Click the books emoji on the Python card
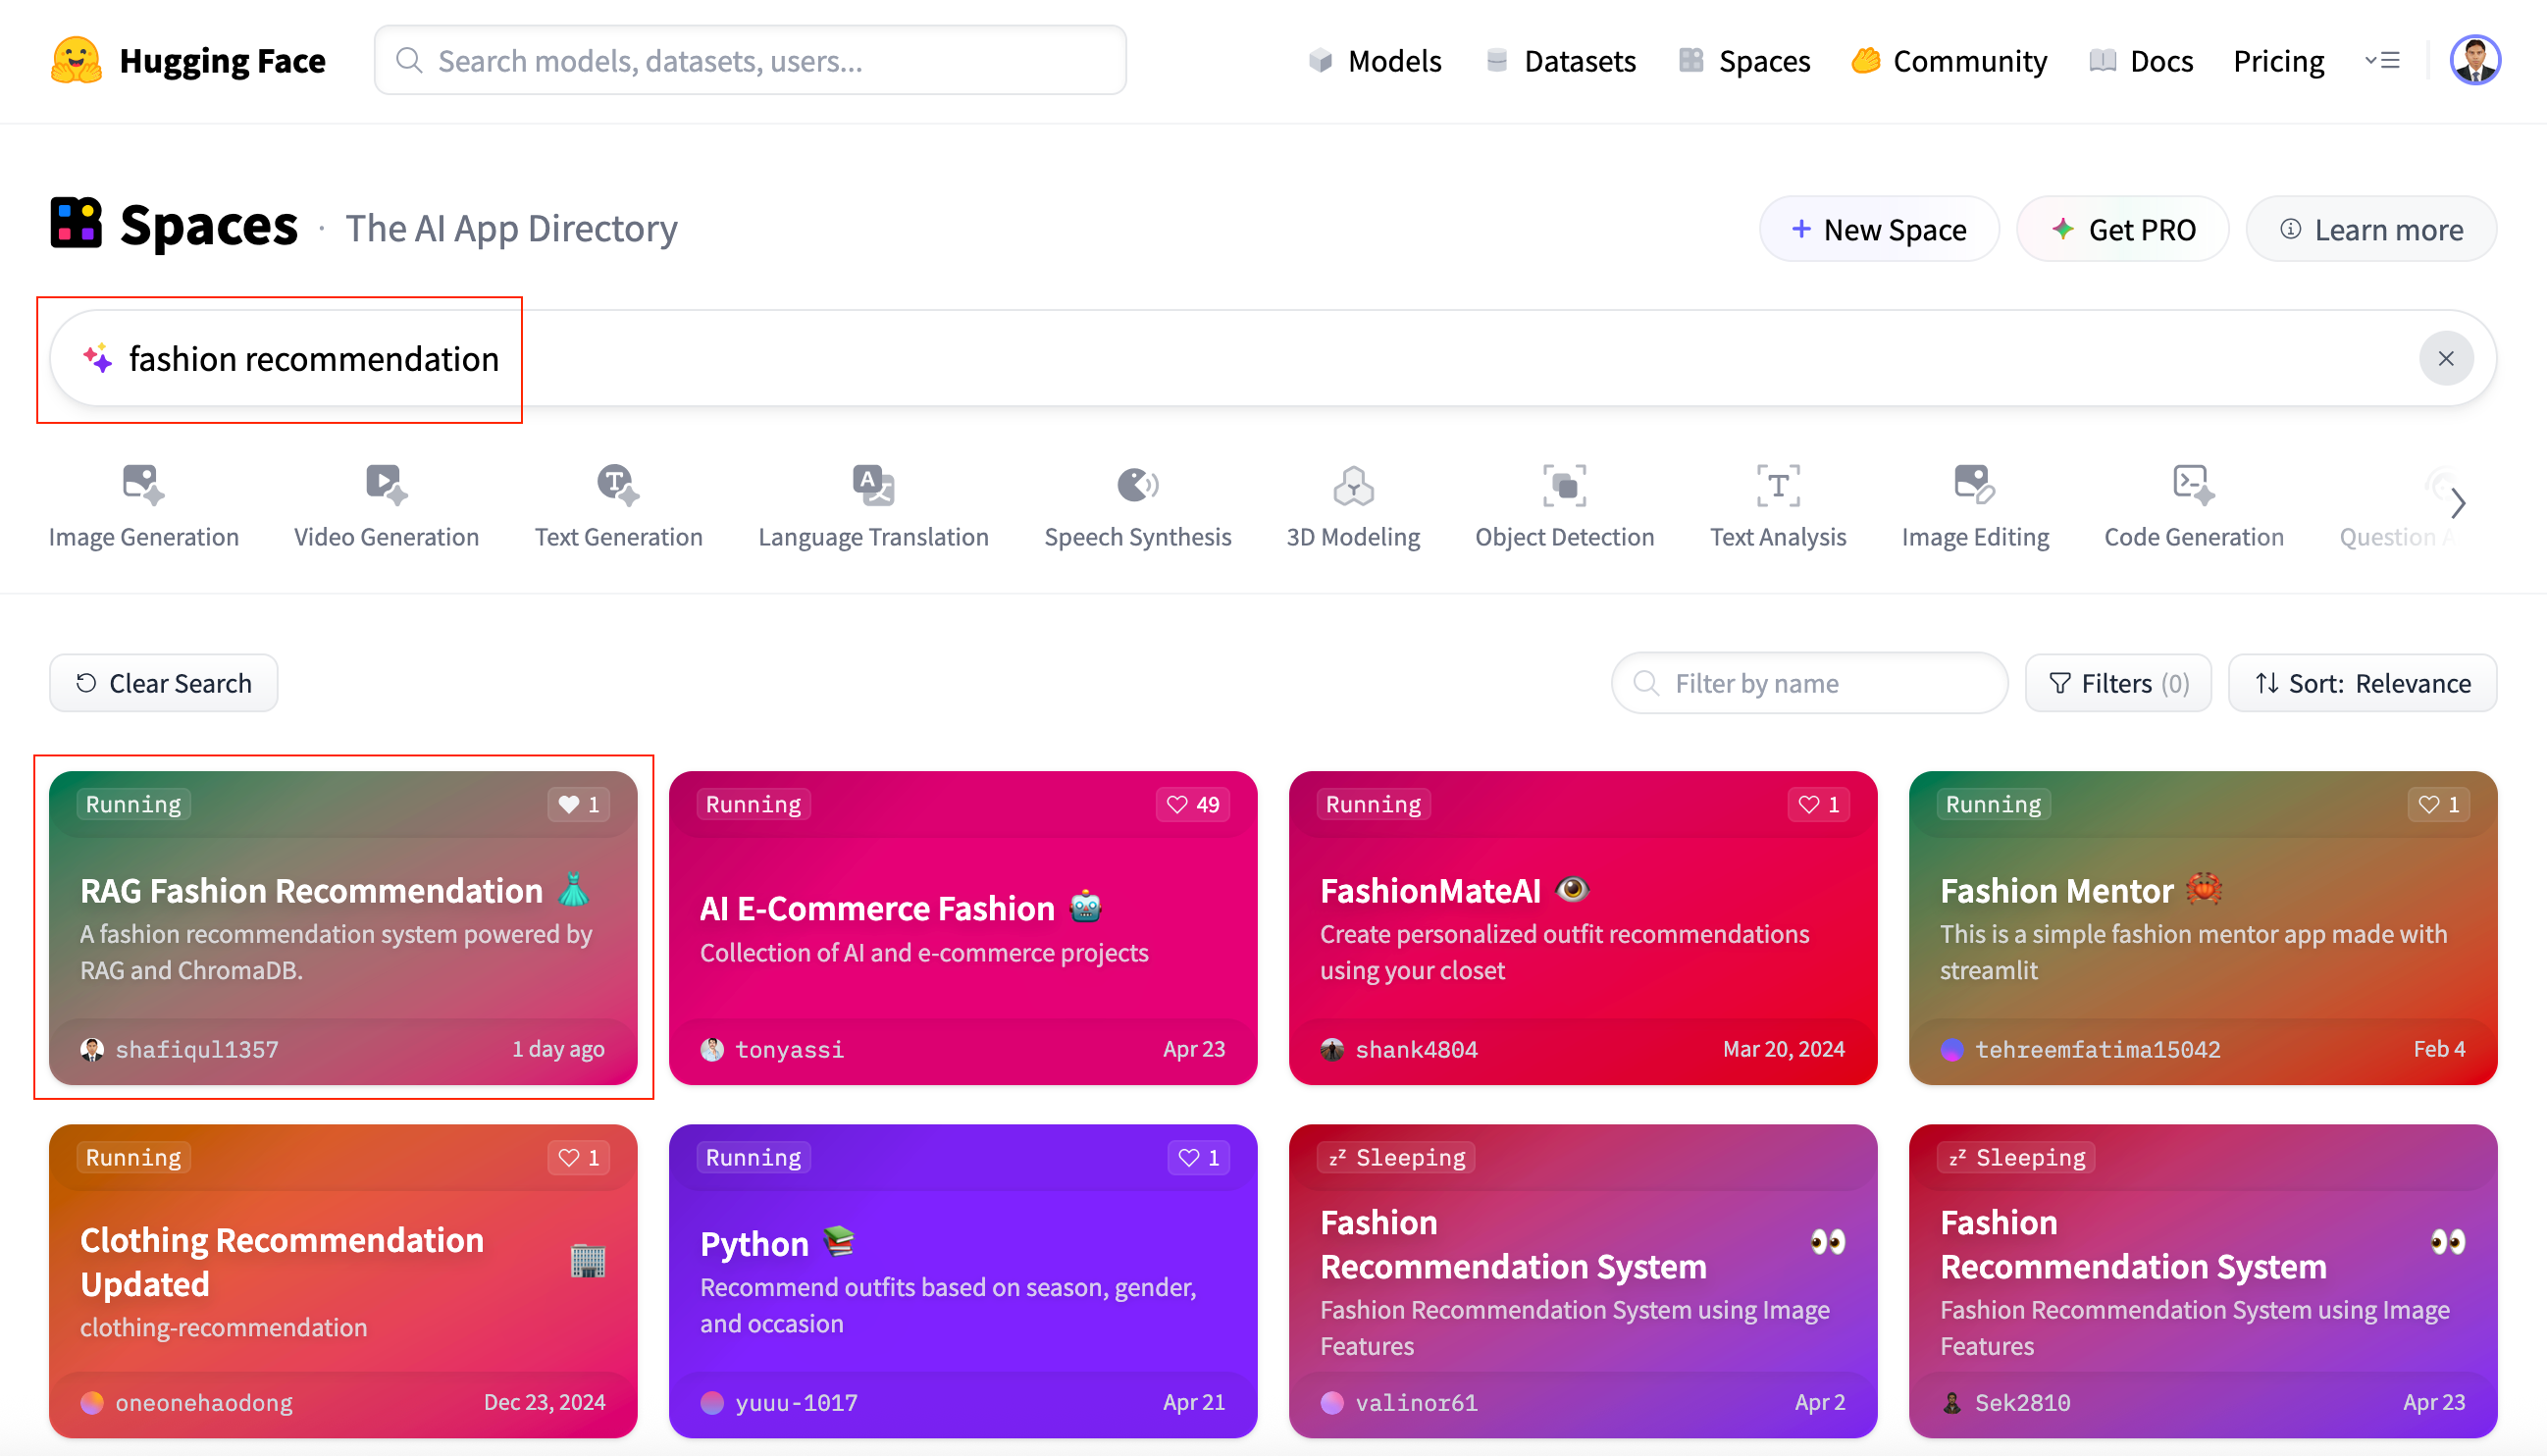The height and width of the screenshot is (1456, 2547). coord(840,1242)
